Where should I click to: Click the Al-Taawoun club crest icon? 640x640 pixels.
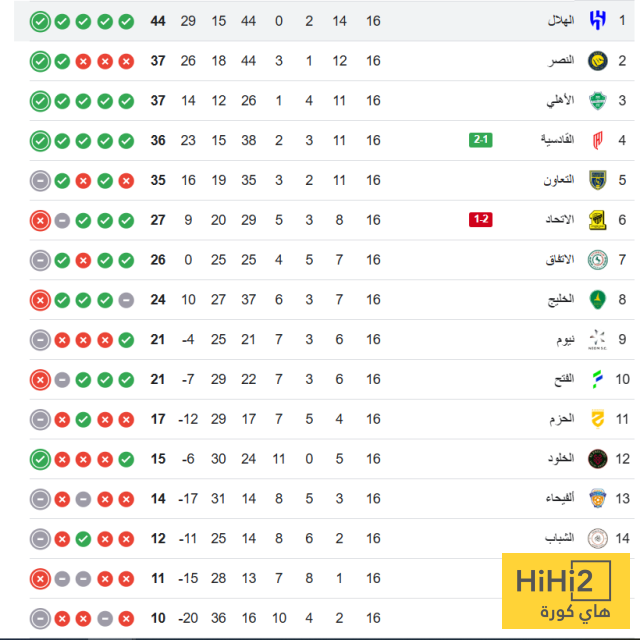(597, 180)
